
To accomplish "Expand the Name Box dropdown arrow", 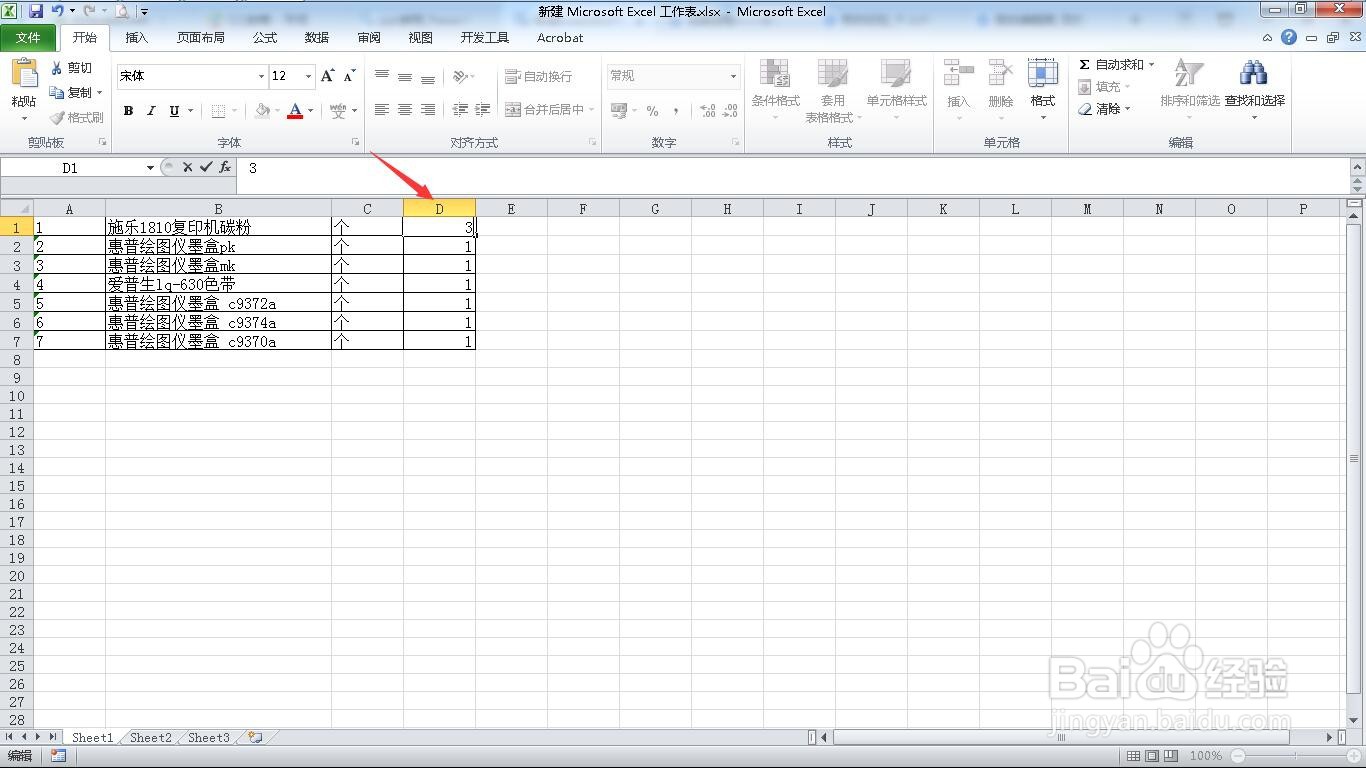I will coord(150,168).
